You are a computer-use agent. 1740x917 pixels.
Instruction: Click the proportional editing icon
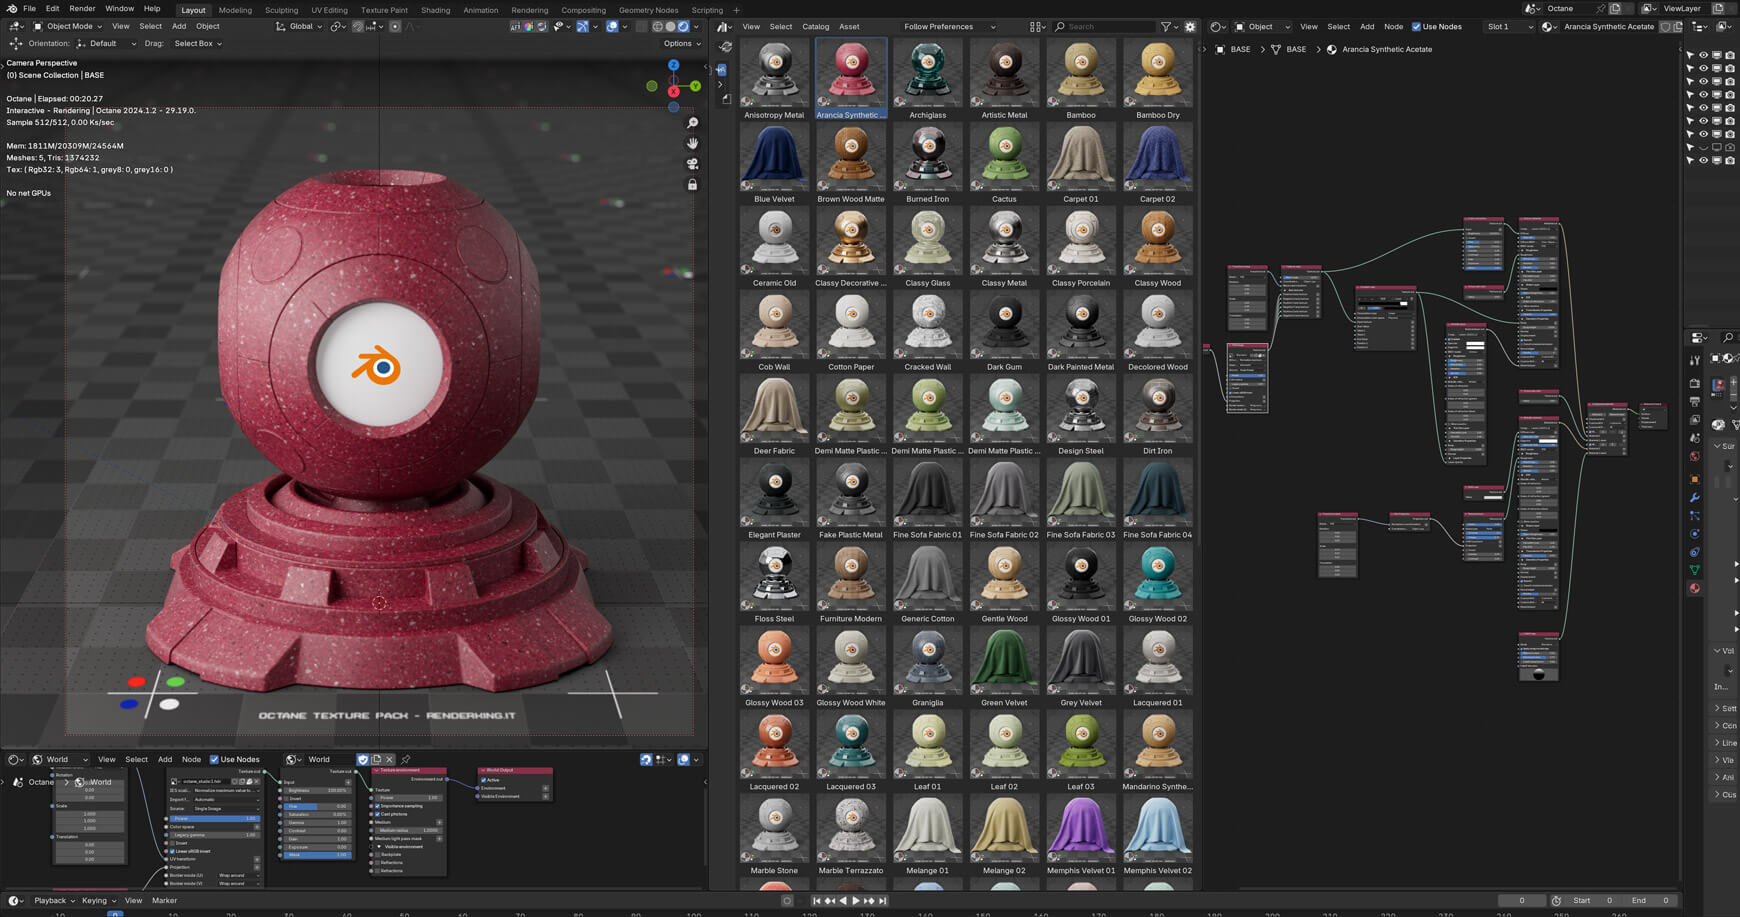coord(395,27)
